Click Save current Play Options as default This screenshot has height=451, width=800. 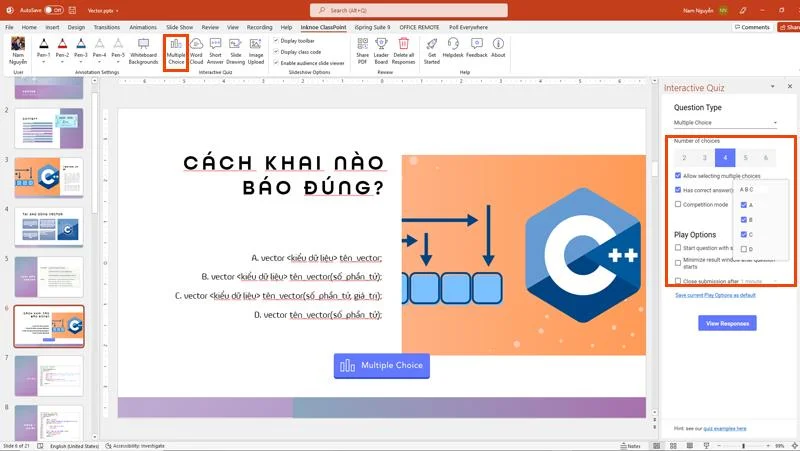click(715, 295)
